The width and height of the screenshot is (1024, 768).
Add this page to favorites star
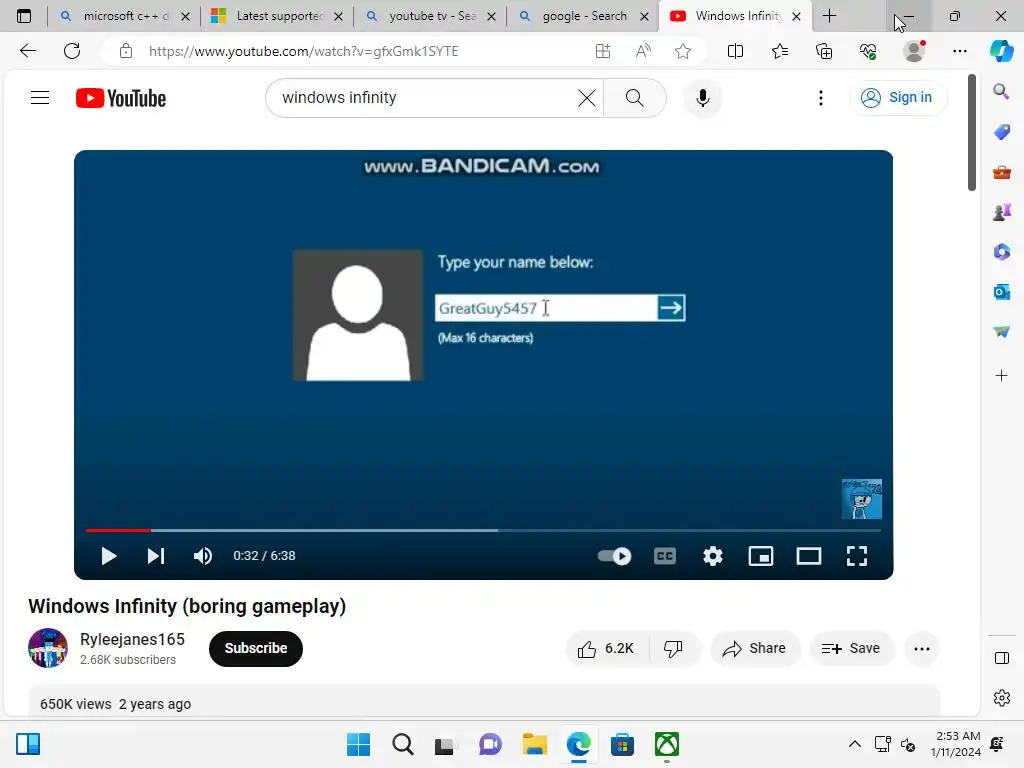[x=683, y=51]
